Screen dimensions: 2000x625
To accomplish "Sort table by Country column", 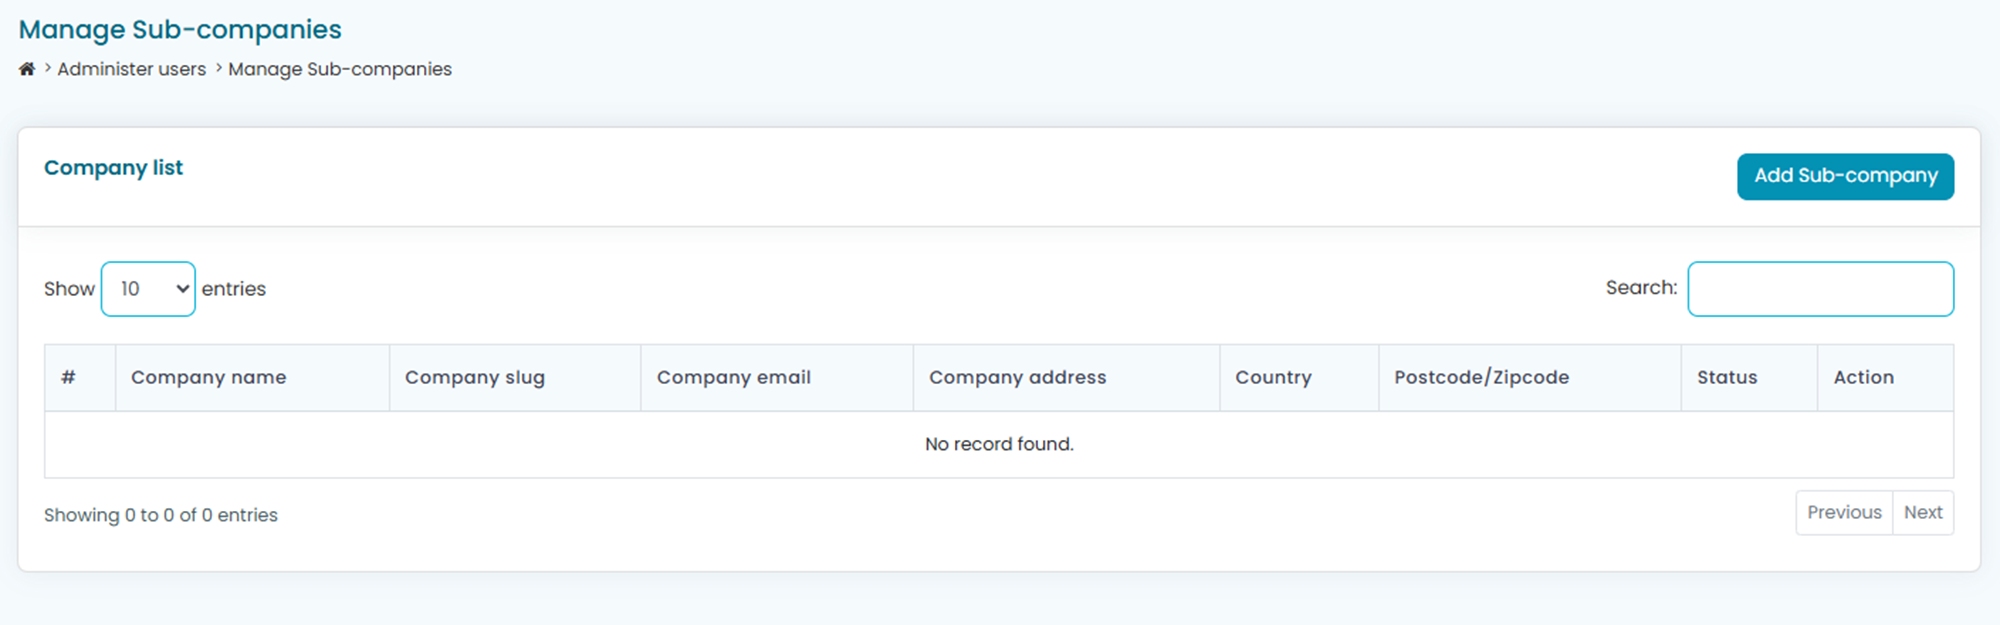I will click(1272, 377).
